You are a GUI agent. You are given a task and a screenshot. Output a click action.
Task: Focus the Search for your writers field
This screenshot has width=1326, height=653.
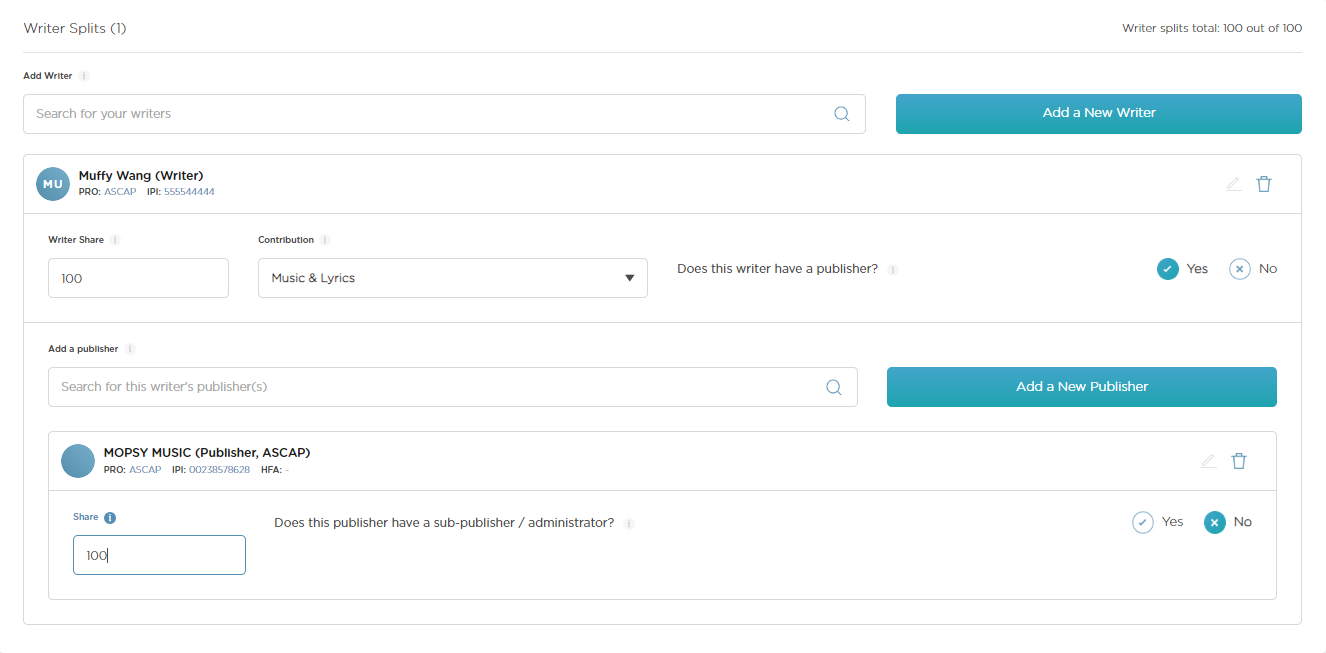pyautogui.click(x=444, y=114)
